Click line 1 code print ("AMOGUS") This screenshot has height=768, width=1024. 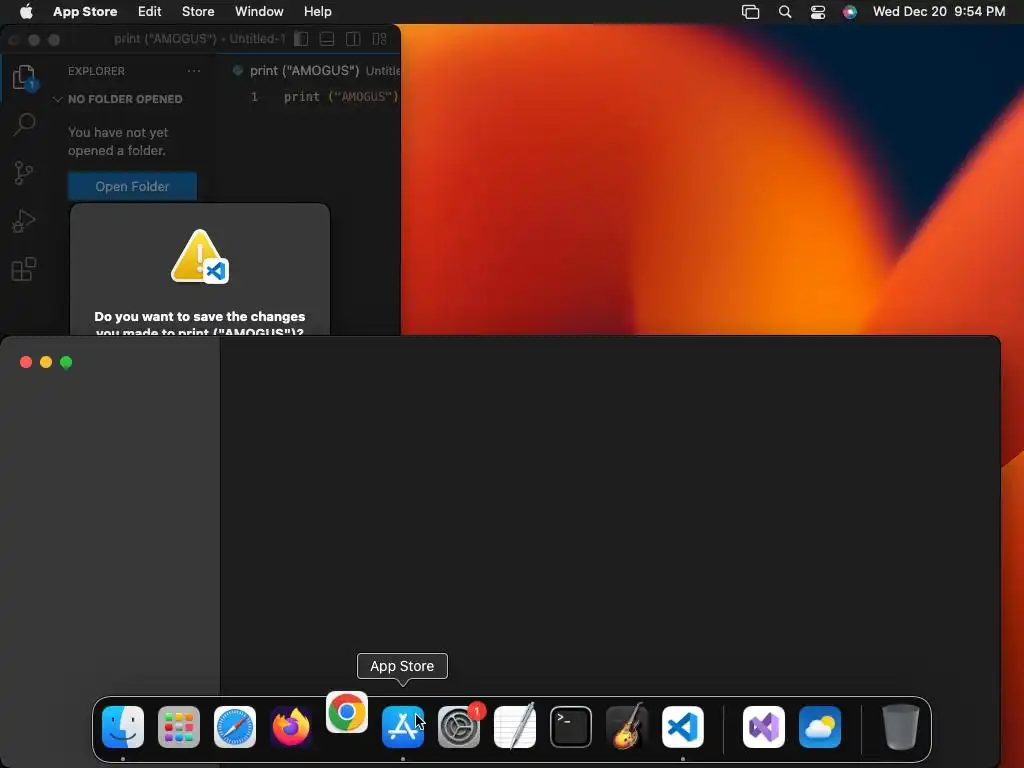tap(341, 97)
